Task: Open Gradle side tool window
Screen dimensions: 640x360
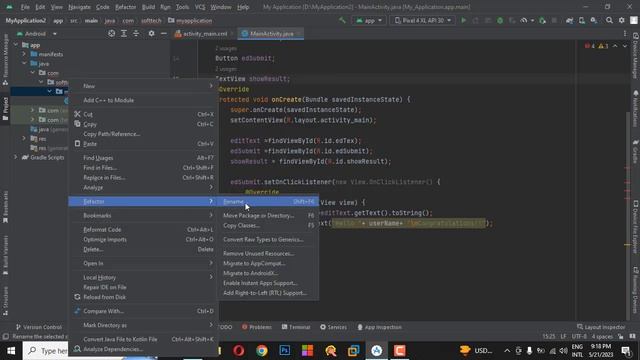Action: pyautogui.click(x=635, y=151)
